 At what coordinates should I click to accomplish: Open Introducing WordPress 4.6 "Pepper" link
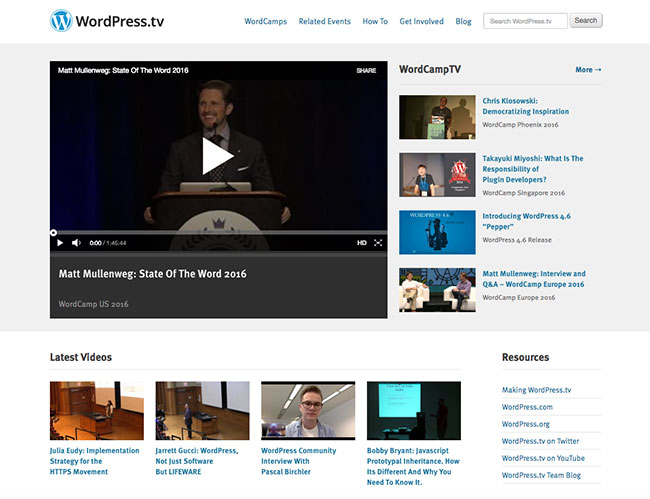click(x=526, y=221)
